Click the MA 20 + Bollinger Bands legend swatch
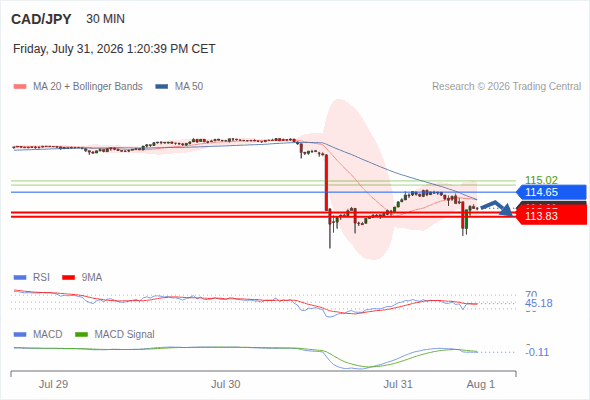590x400 pixels. (x=20, y=87)
